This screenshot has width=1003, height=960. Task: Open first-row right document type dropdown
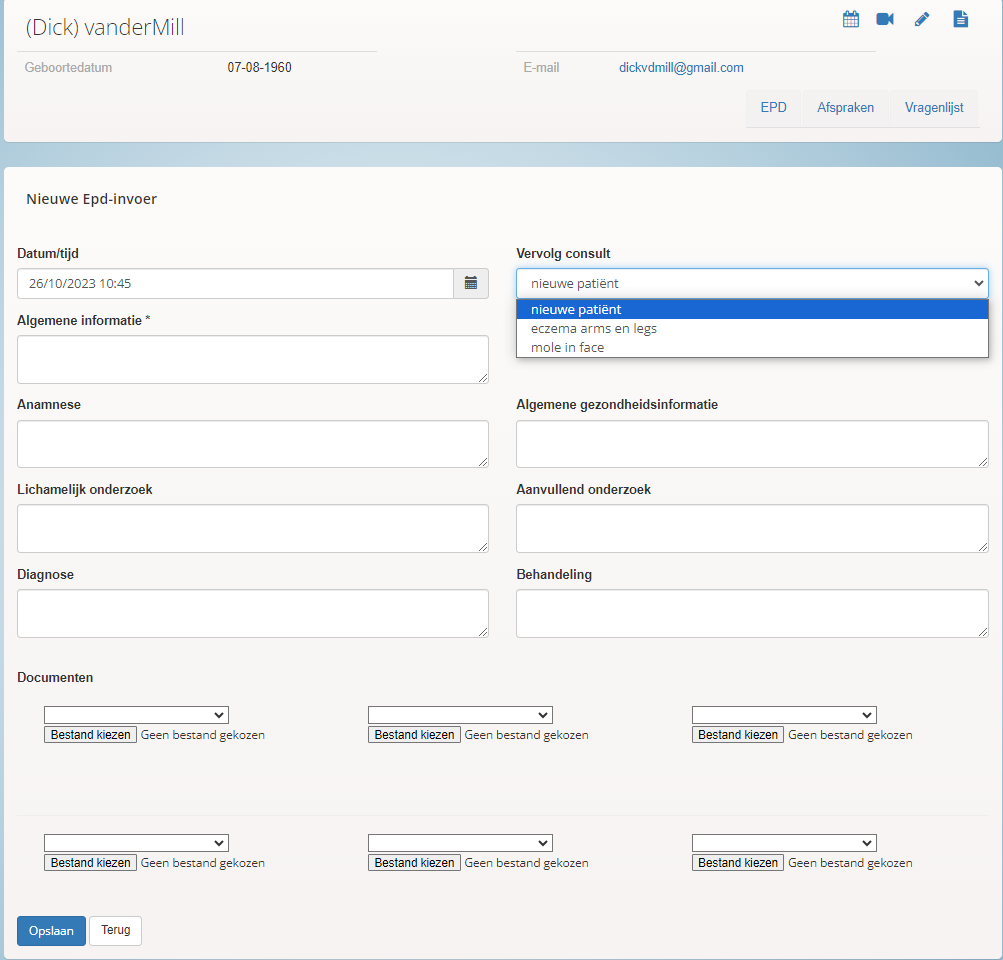[784, 715]
